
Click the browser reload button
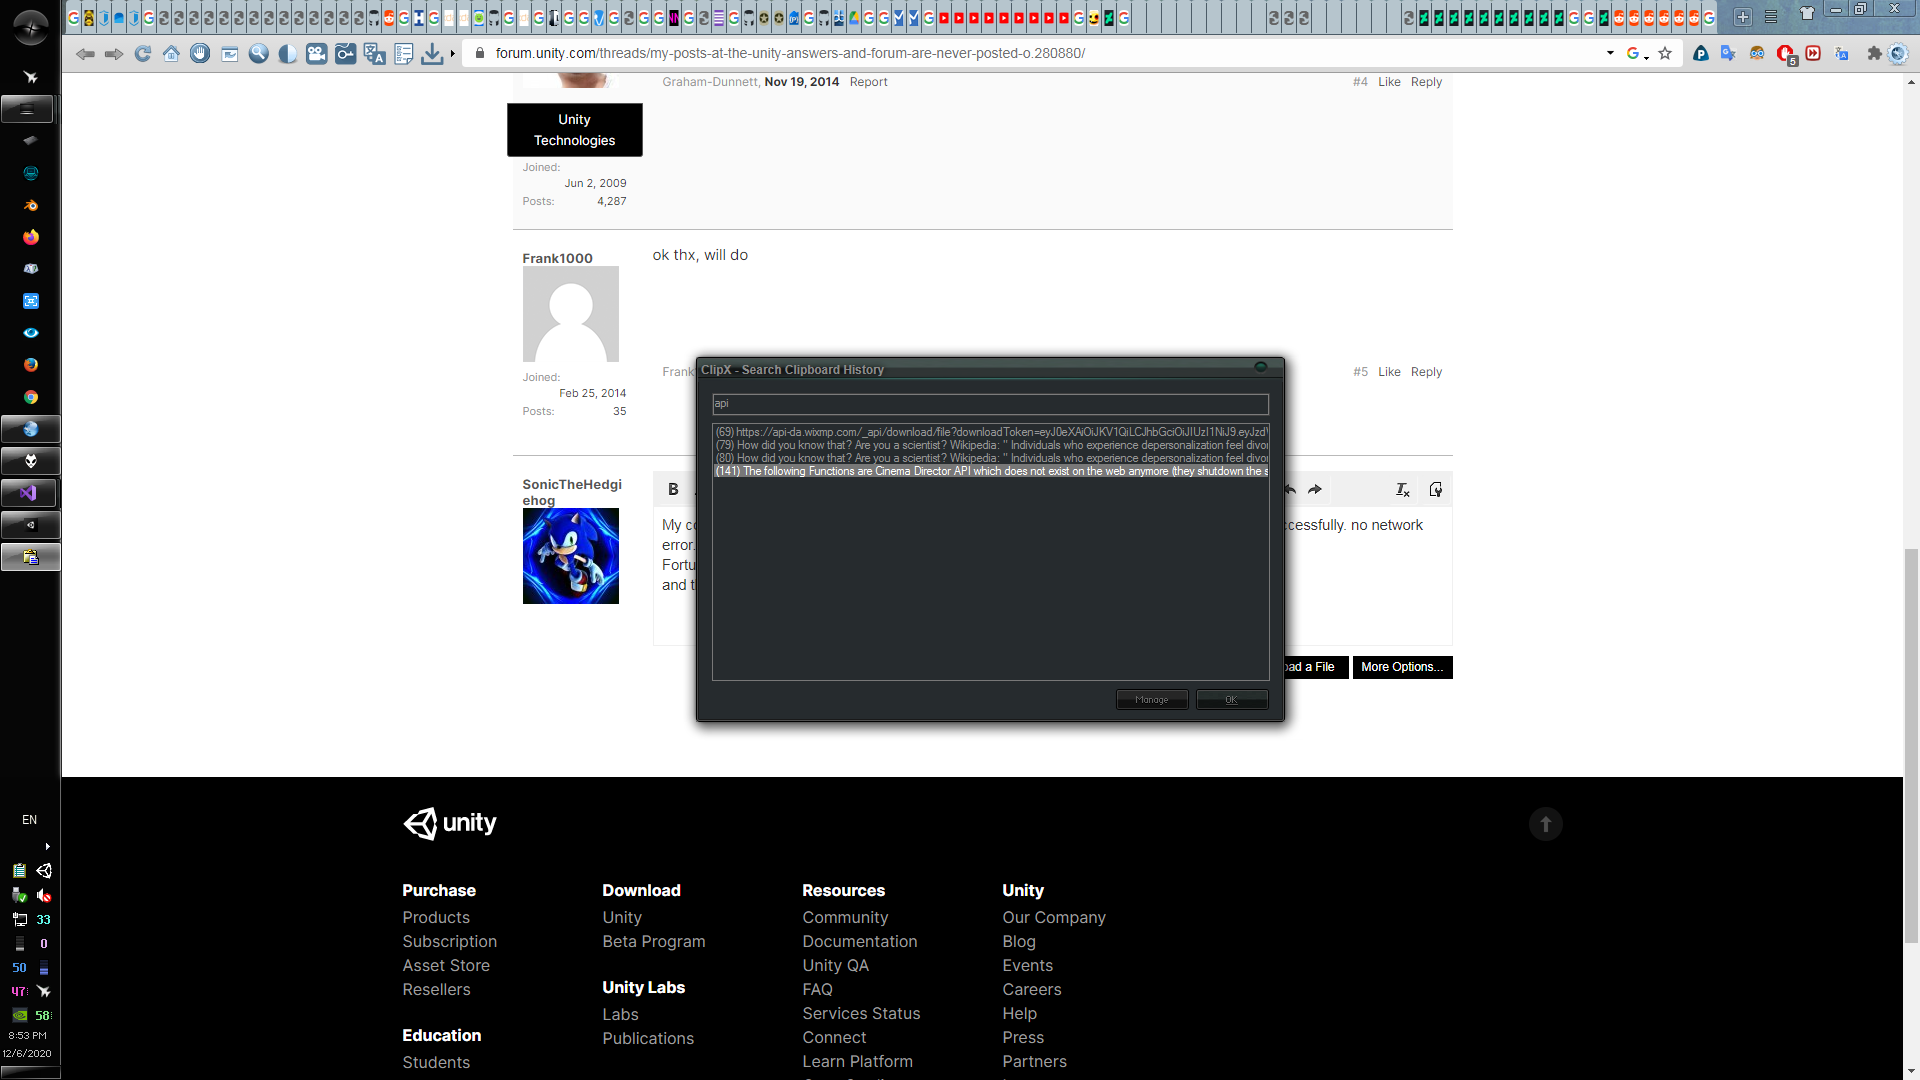[x=143, y=54]
